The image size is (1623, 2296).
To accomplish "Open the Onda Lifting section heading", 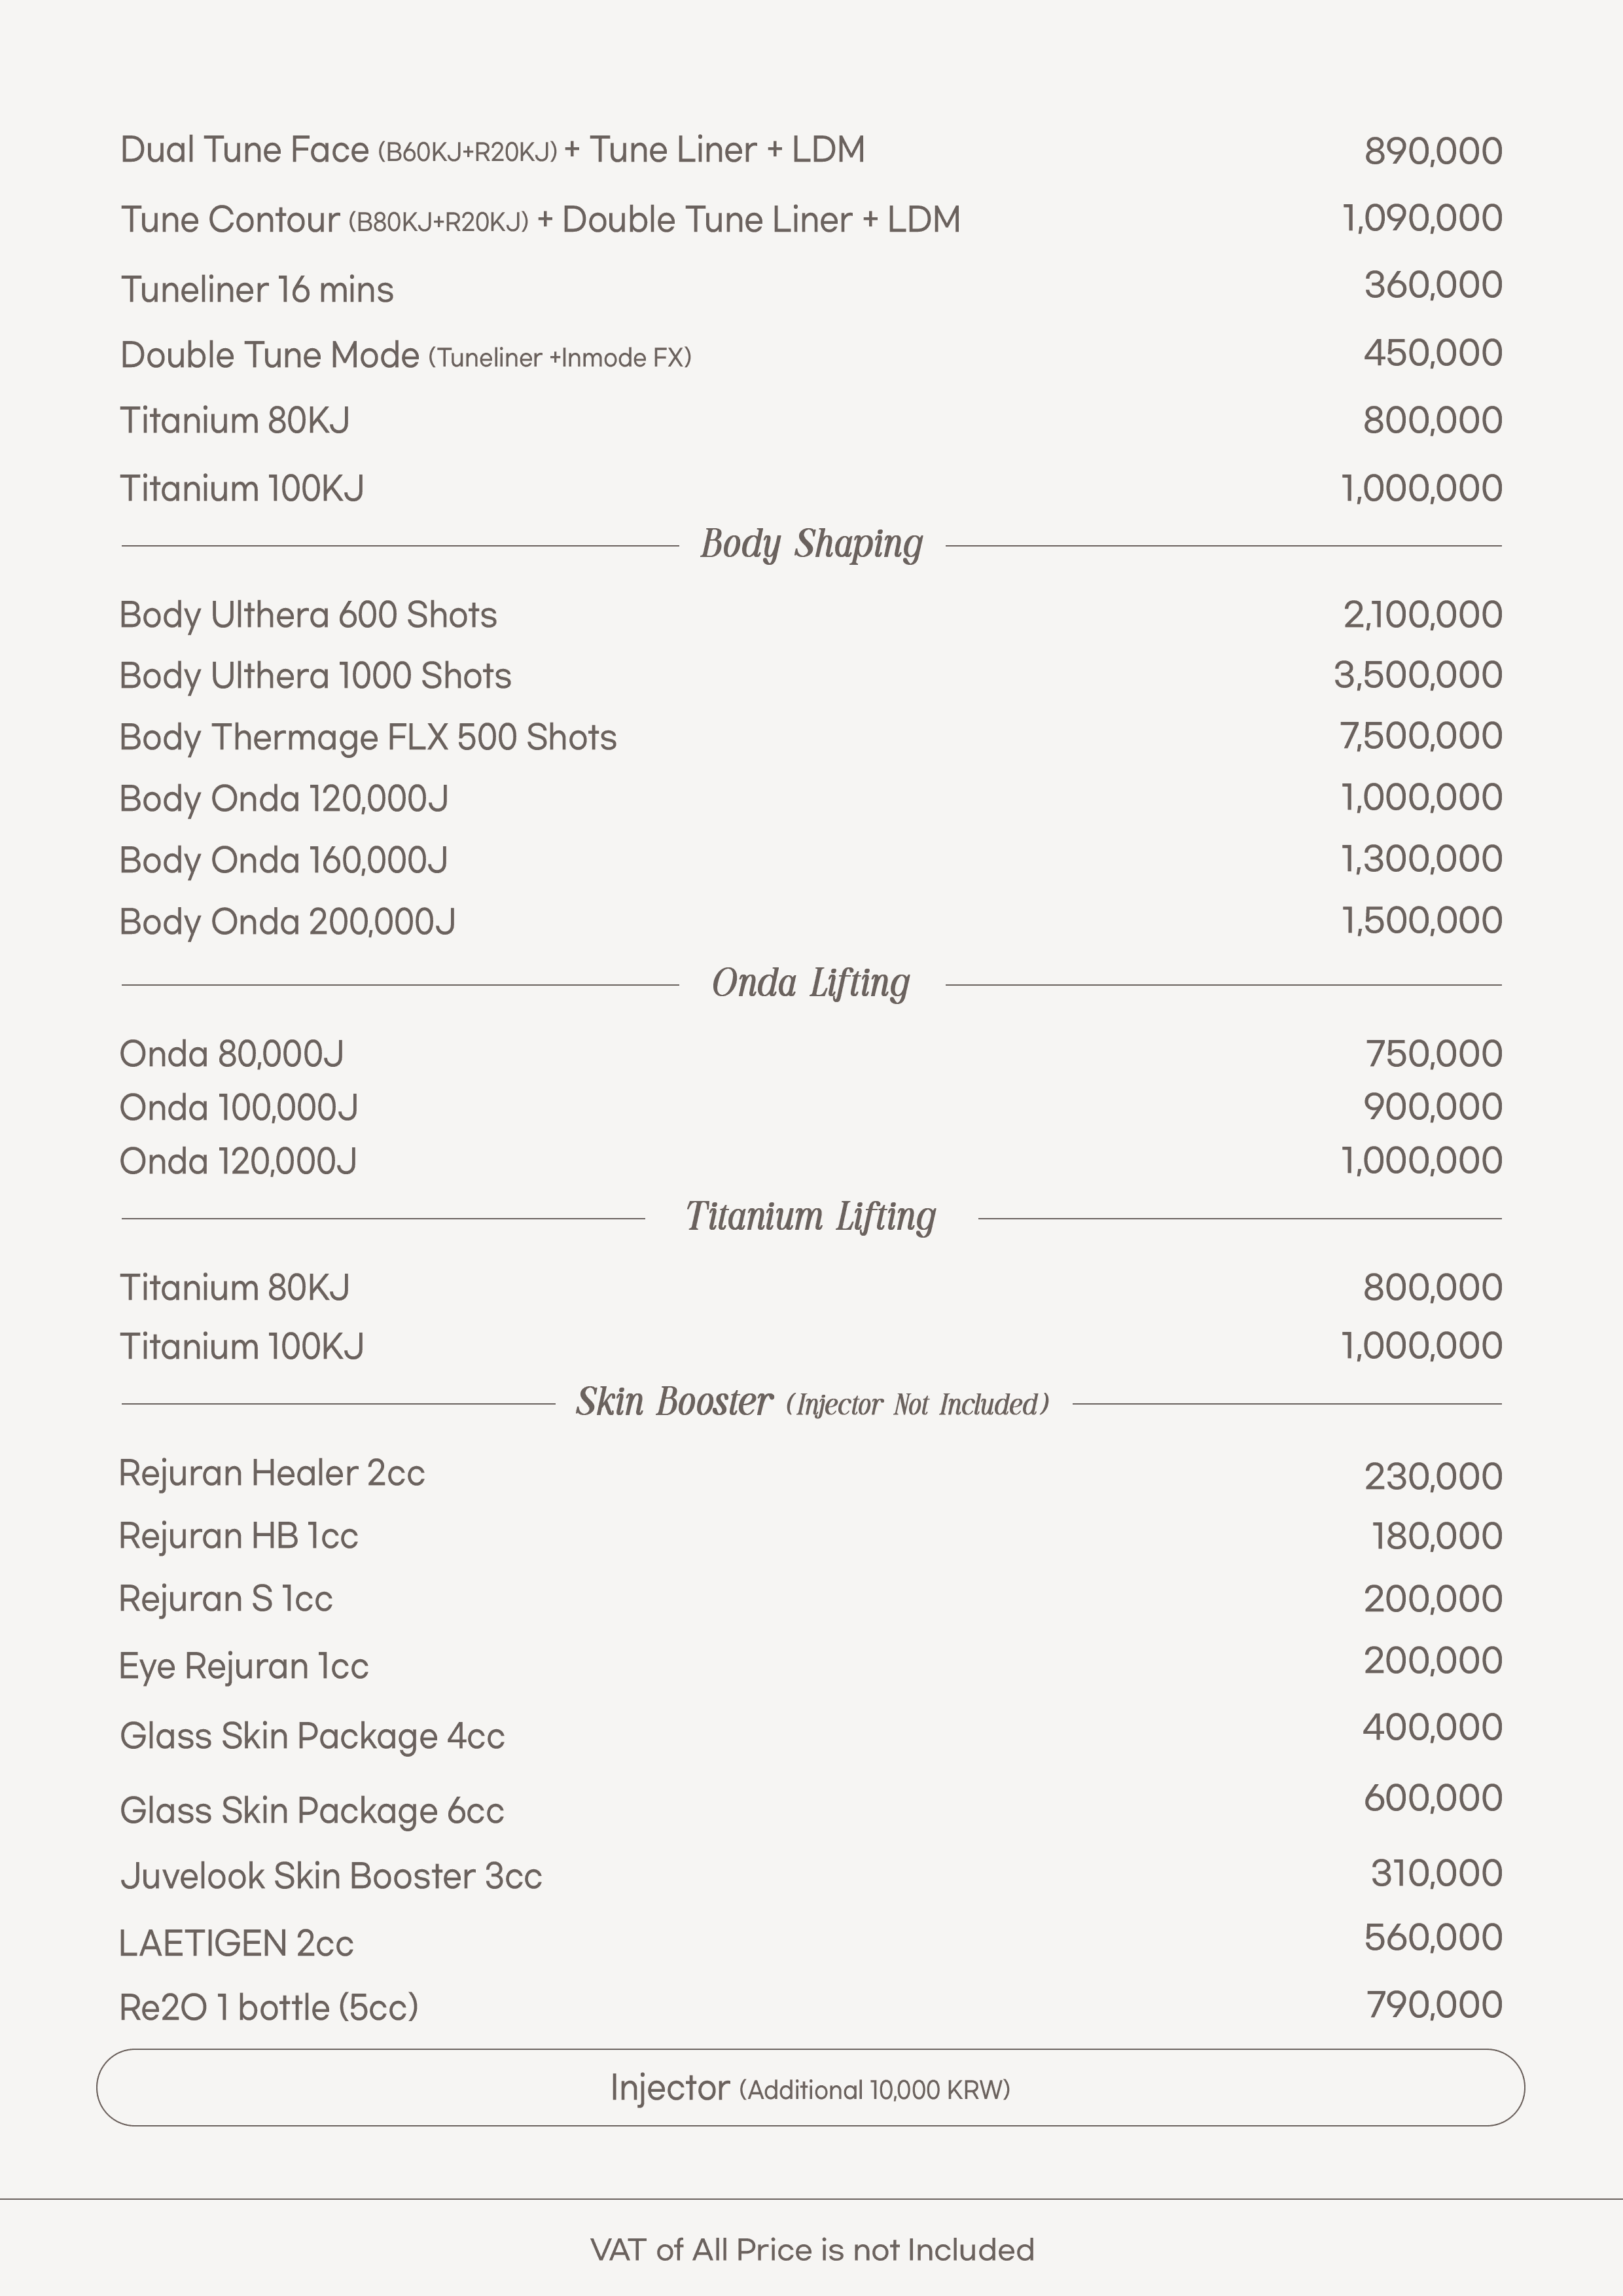I will [811, 984].
